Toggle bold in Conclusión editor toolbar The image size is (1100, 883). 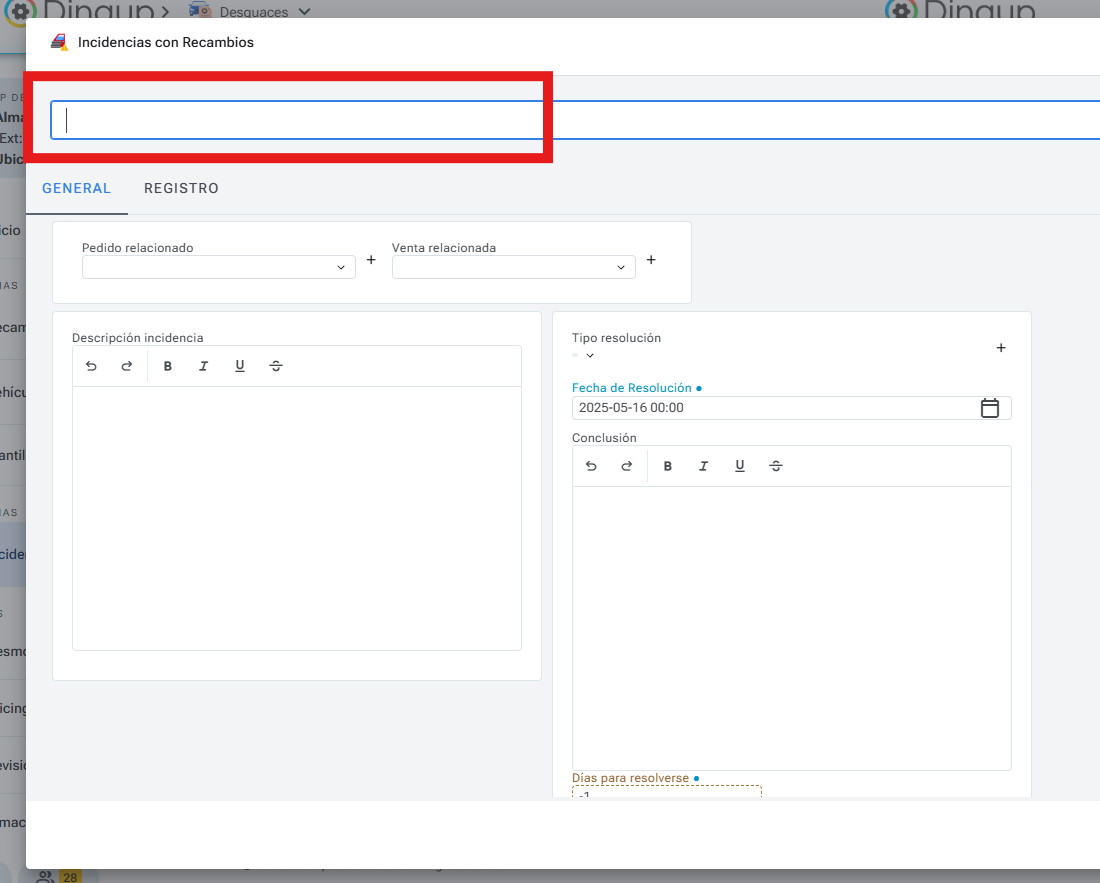(668, 466)
